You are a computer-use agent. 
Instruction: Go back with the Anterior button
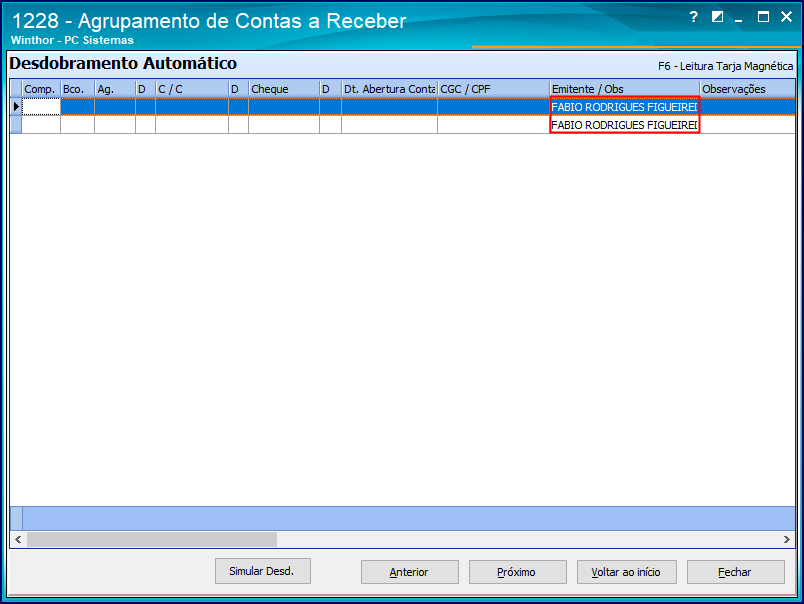[x=410, y=572]
